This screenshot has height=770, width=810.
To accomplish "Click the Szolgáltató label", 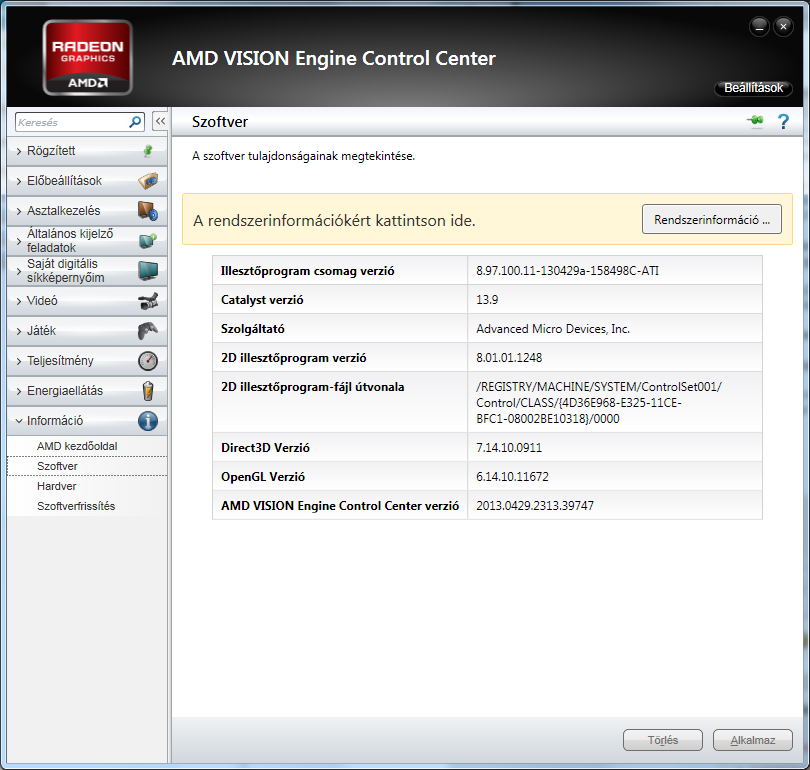I will pos(253,329).
